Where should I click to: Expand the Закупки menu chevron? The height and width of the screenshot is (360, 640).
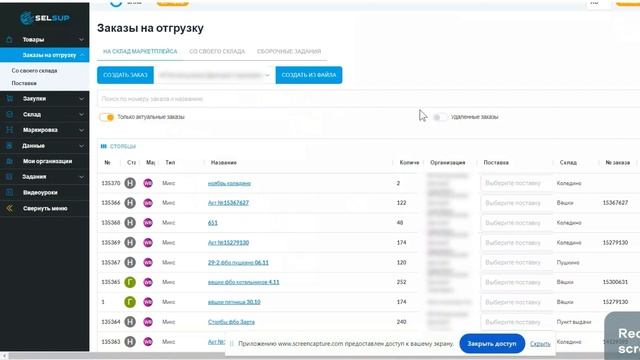click(x=81, y=99)
